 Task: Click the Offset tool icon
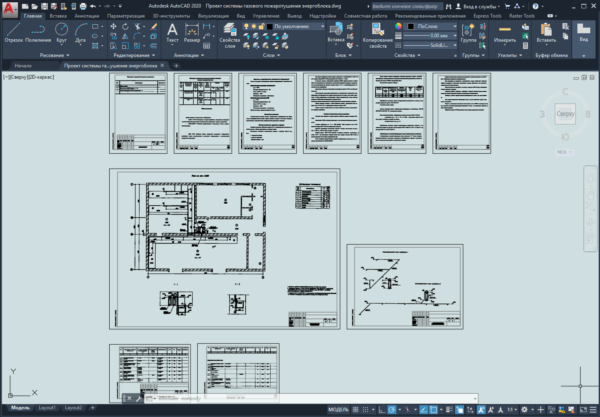154,46
